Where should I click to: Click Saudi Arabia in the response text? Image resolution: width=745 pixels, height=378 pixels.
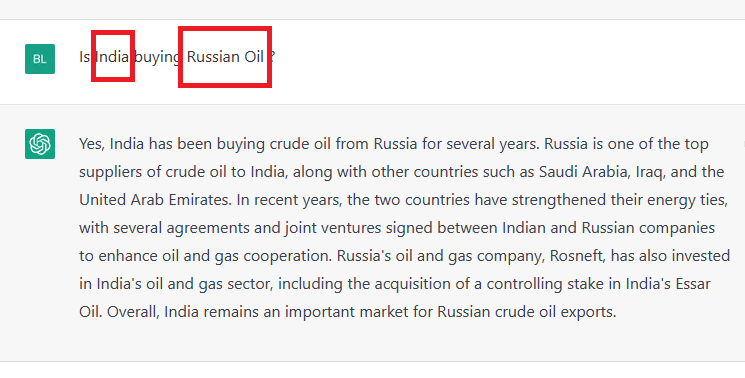(x=583, y=171)
